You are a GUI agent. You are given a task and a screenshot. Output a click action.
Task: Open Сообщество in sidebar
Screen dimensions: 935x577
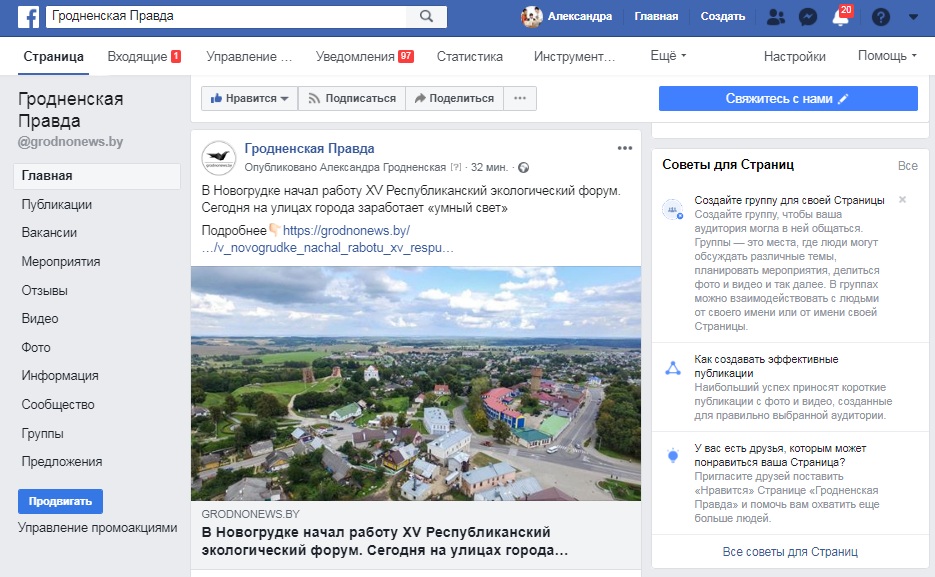[58, 404]
